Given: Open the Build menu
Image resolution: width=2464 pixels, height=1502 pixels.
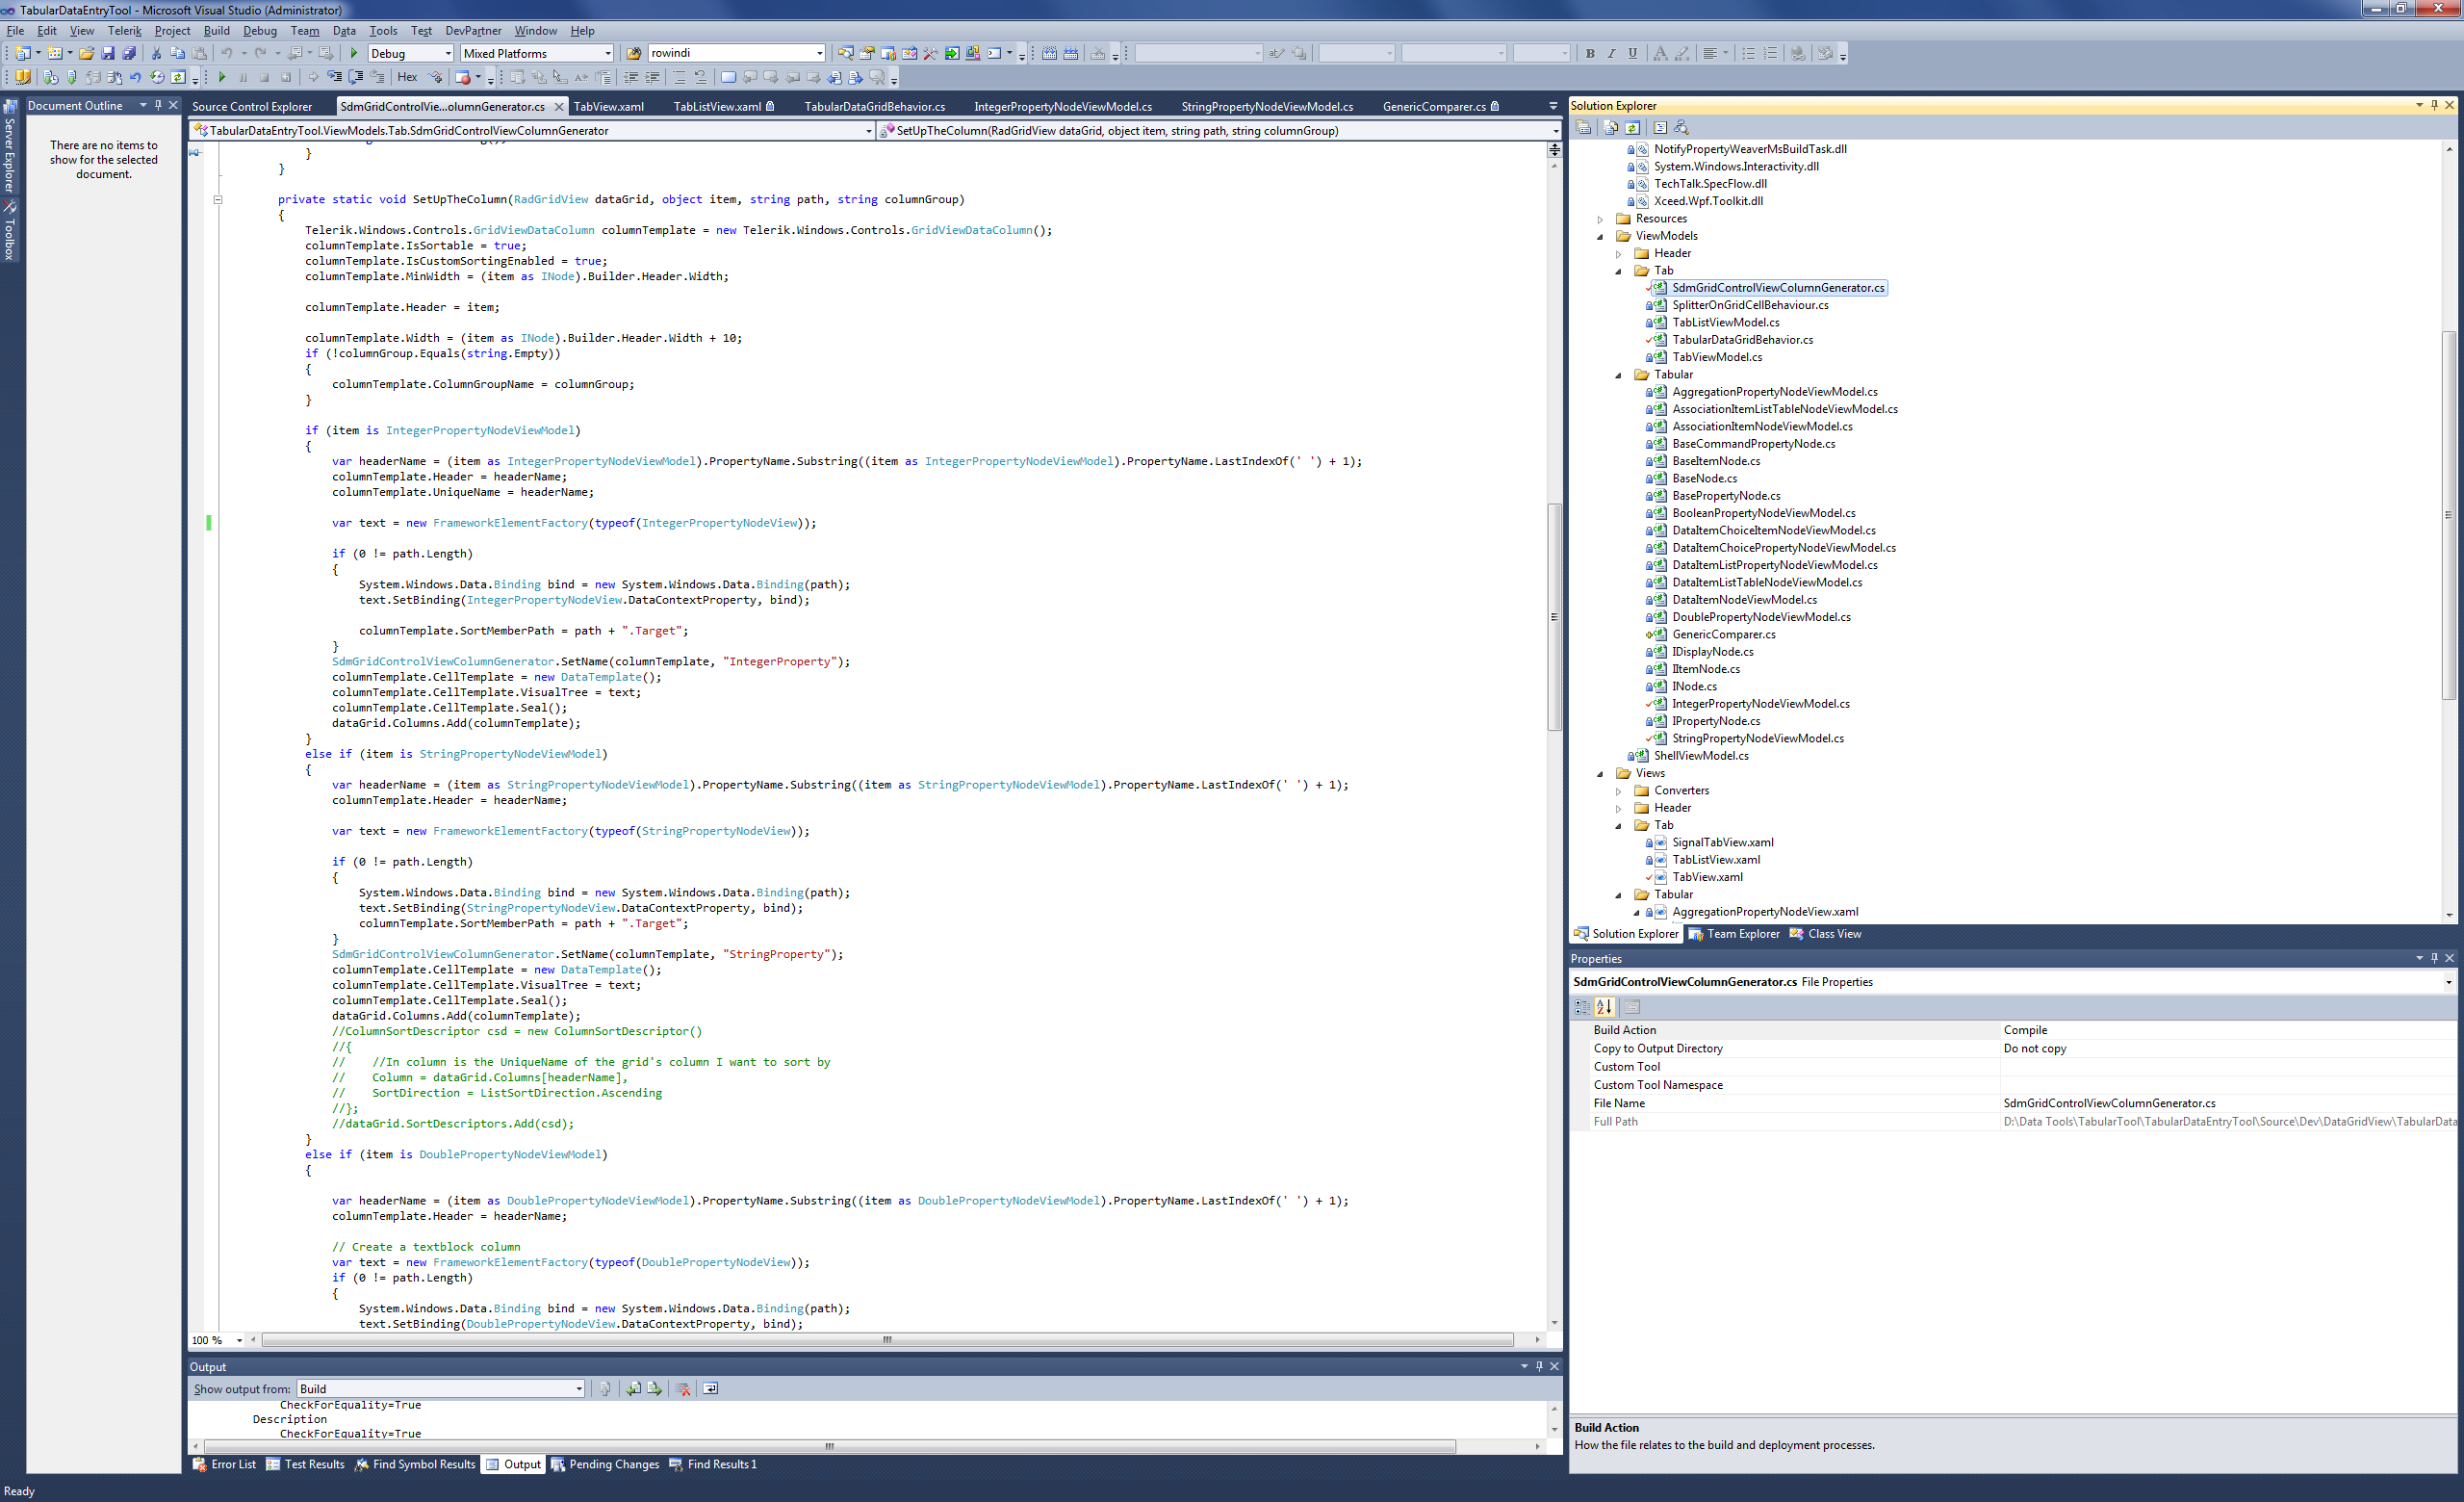Looking at the screenshot, I should point(216,30).
